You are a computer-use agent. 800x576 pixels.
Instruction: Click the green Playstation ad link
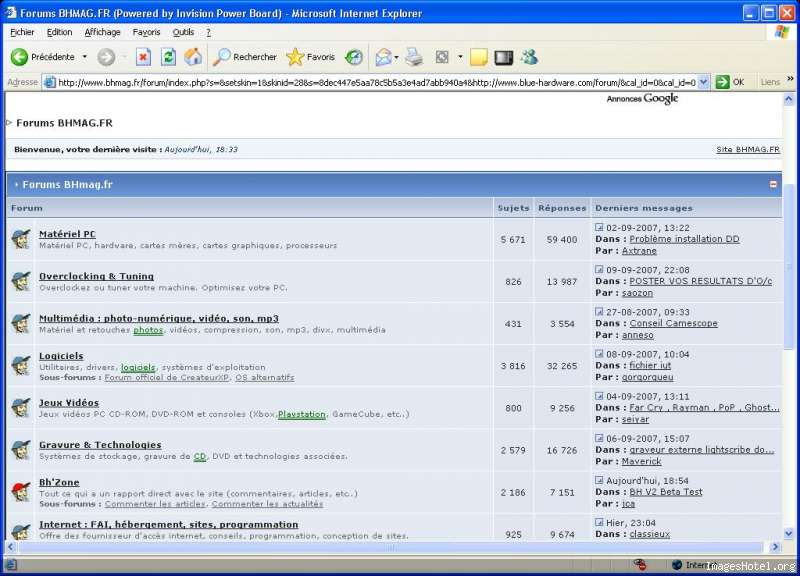302,414
